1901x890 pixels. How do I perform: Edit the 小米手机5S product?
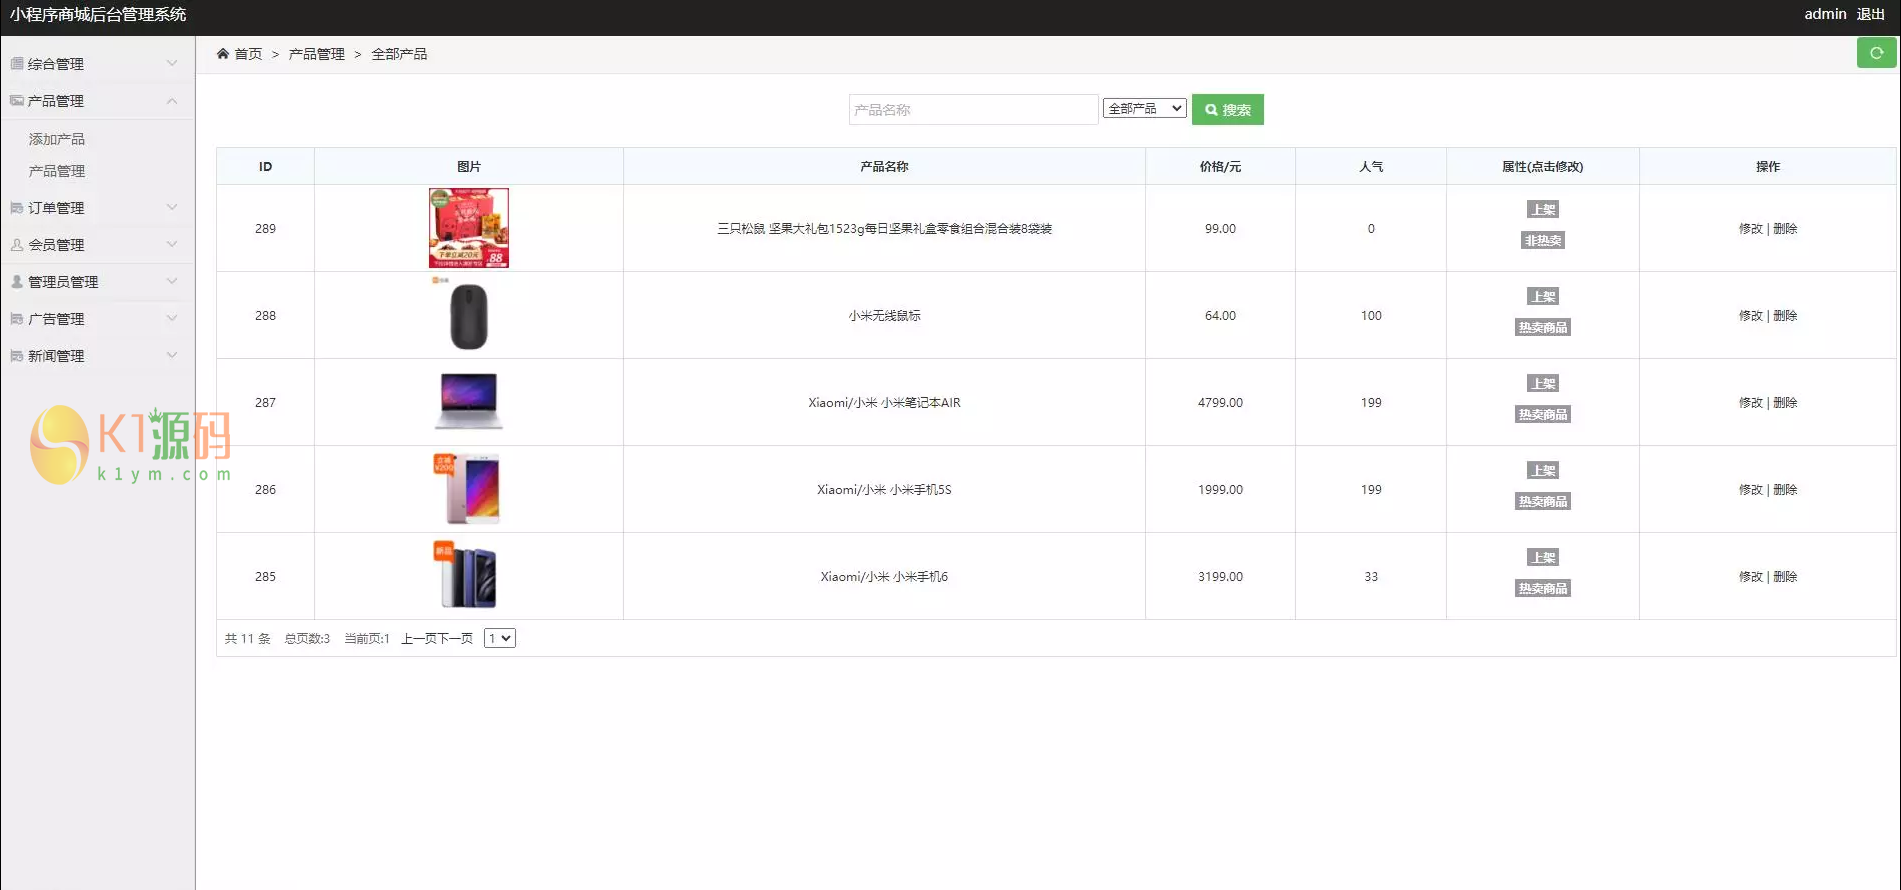click(x=1751, y=490)
